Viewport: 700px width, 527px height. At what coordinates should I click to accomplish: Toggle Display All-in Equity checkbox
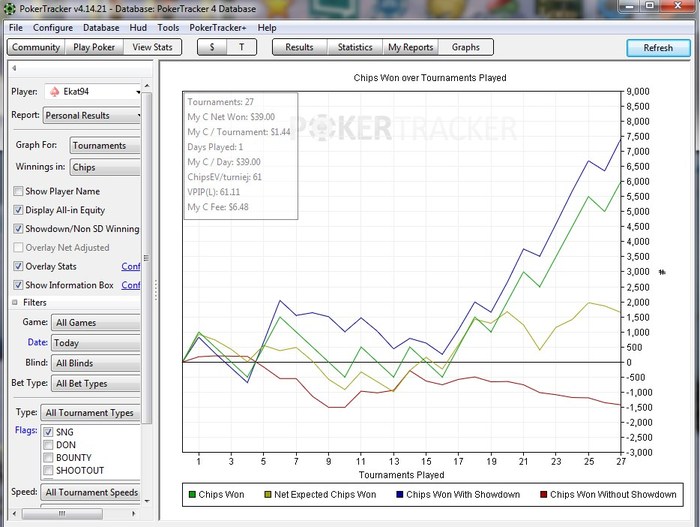(18, 210)
